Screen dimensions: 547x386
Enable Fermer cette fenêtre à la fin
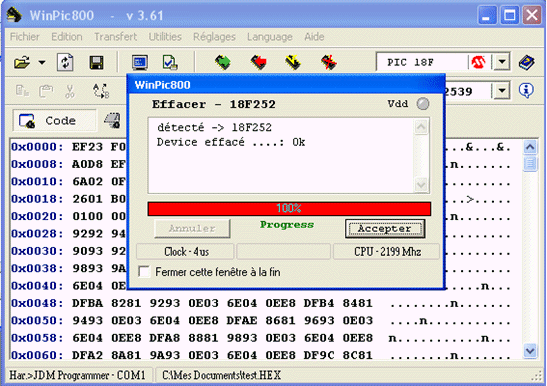[x=144, y=272]
